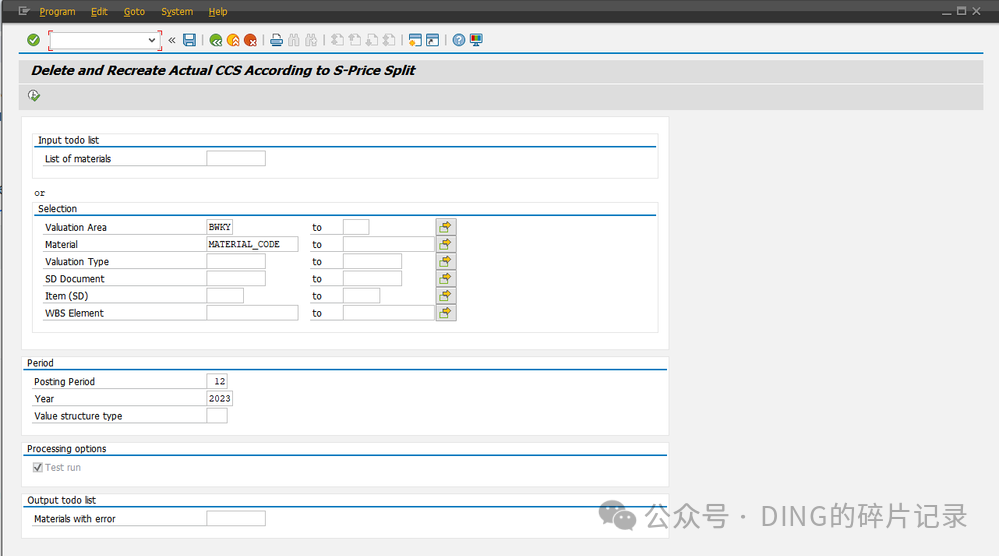Click the 'Materials with error' label text
Screen dimensions: 999x556
[75, 519]
